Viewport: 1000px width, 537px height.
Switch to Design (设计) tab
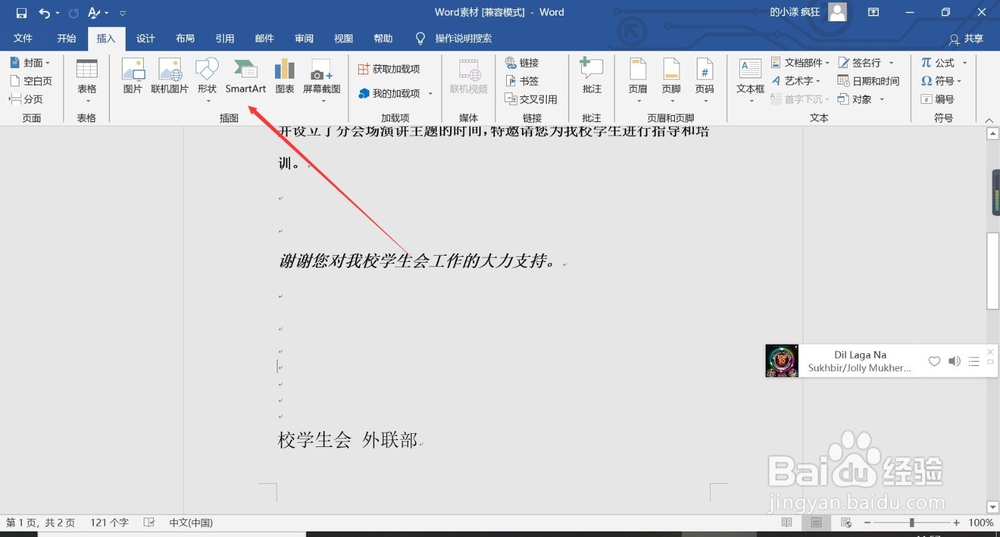coord(145,38)
